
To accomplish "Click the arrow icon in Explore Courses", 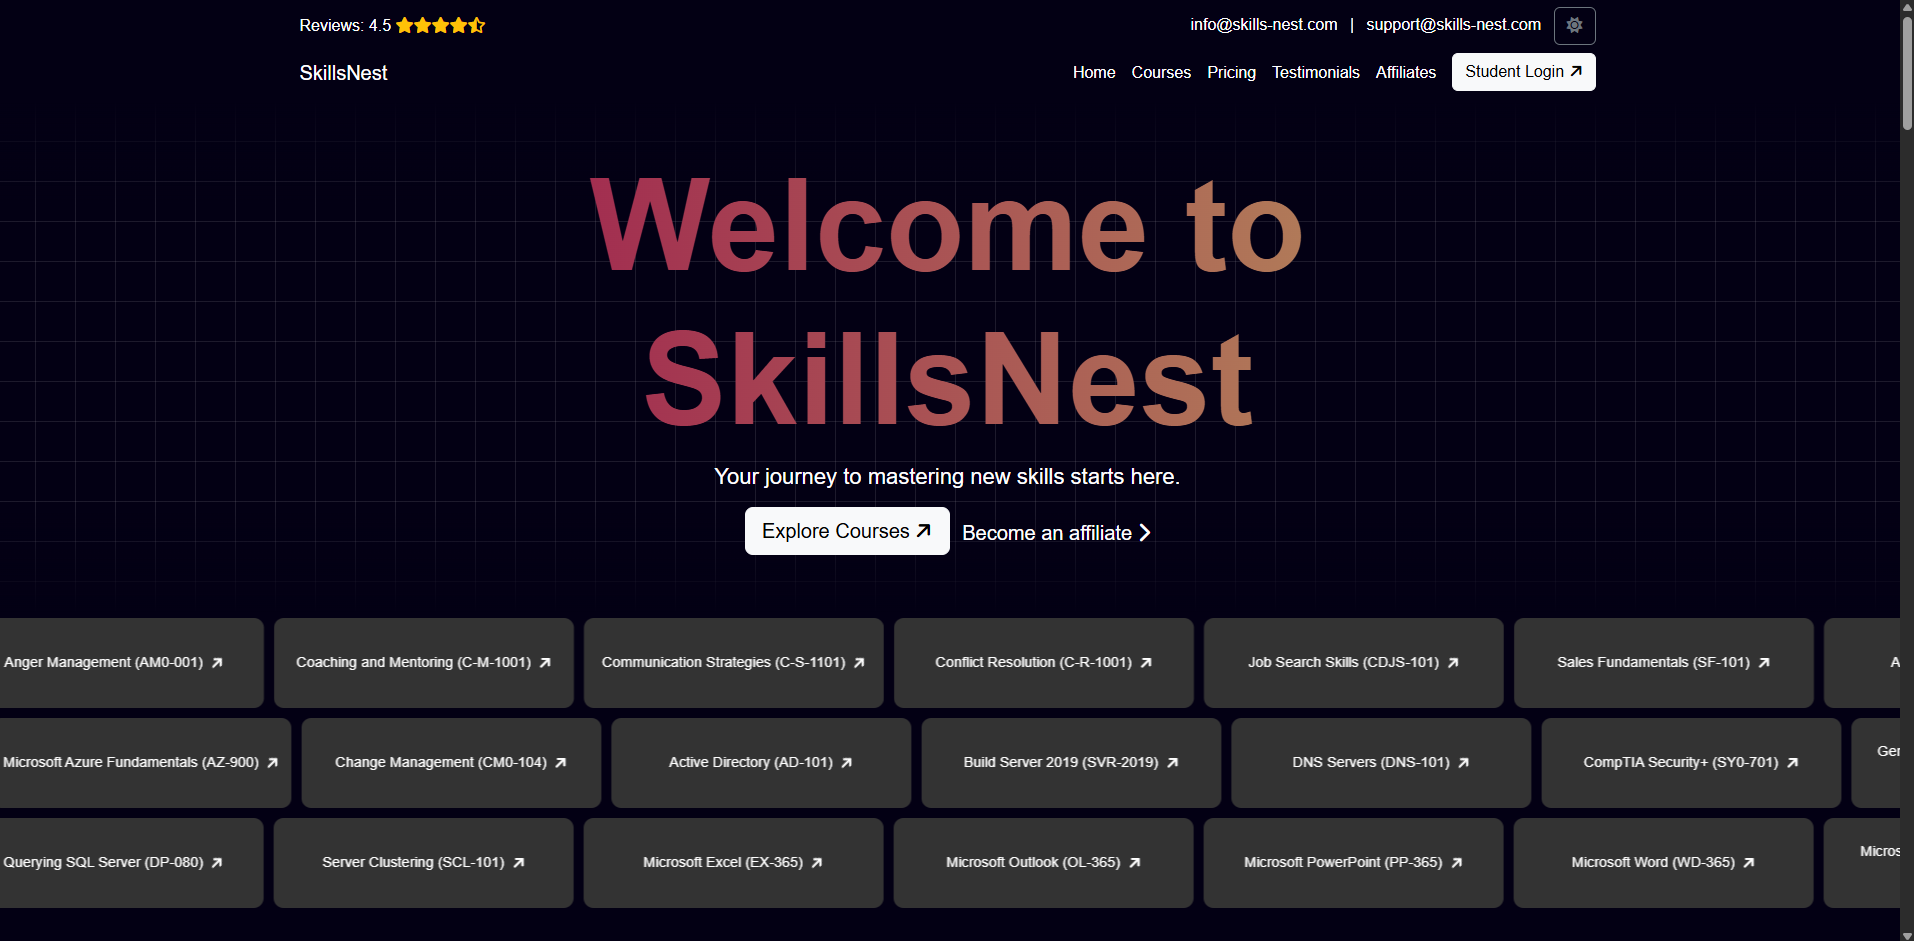I will pos(924,531).
